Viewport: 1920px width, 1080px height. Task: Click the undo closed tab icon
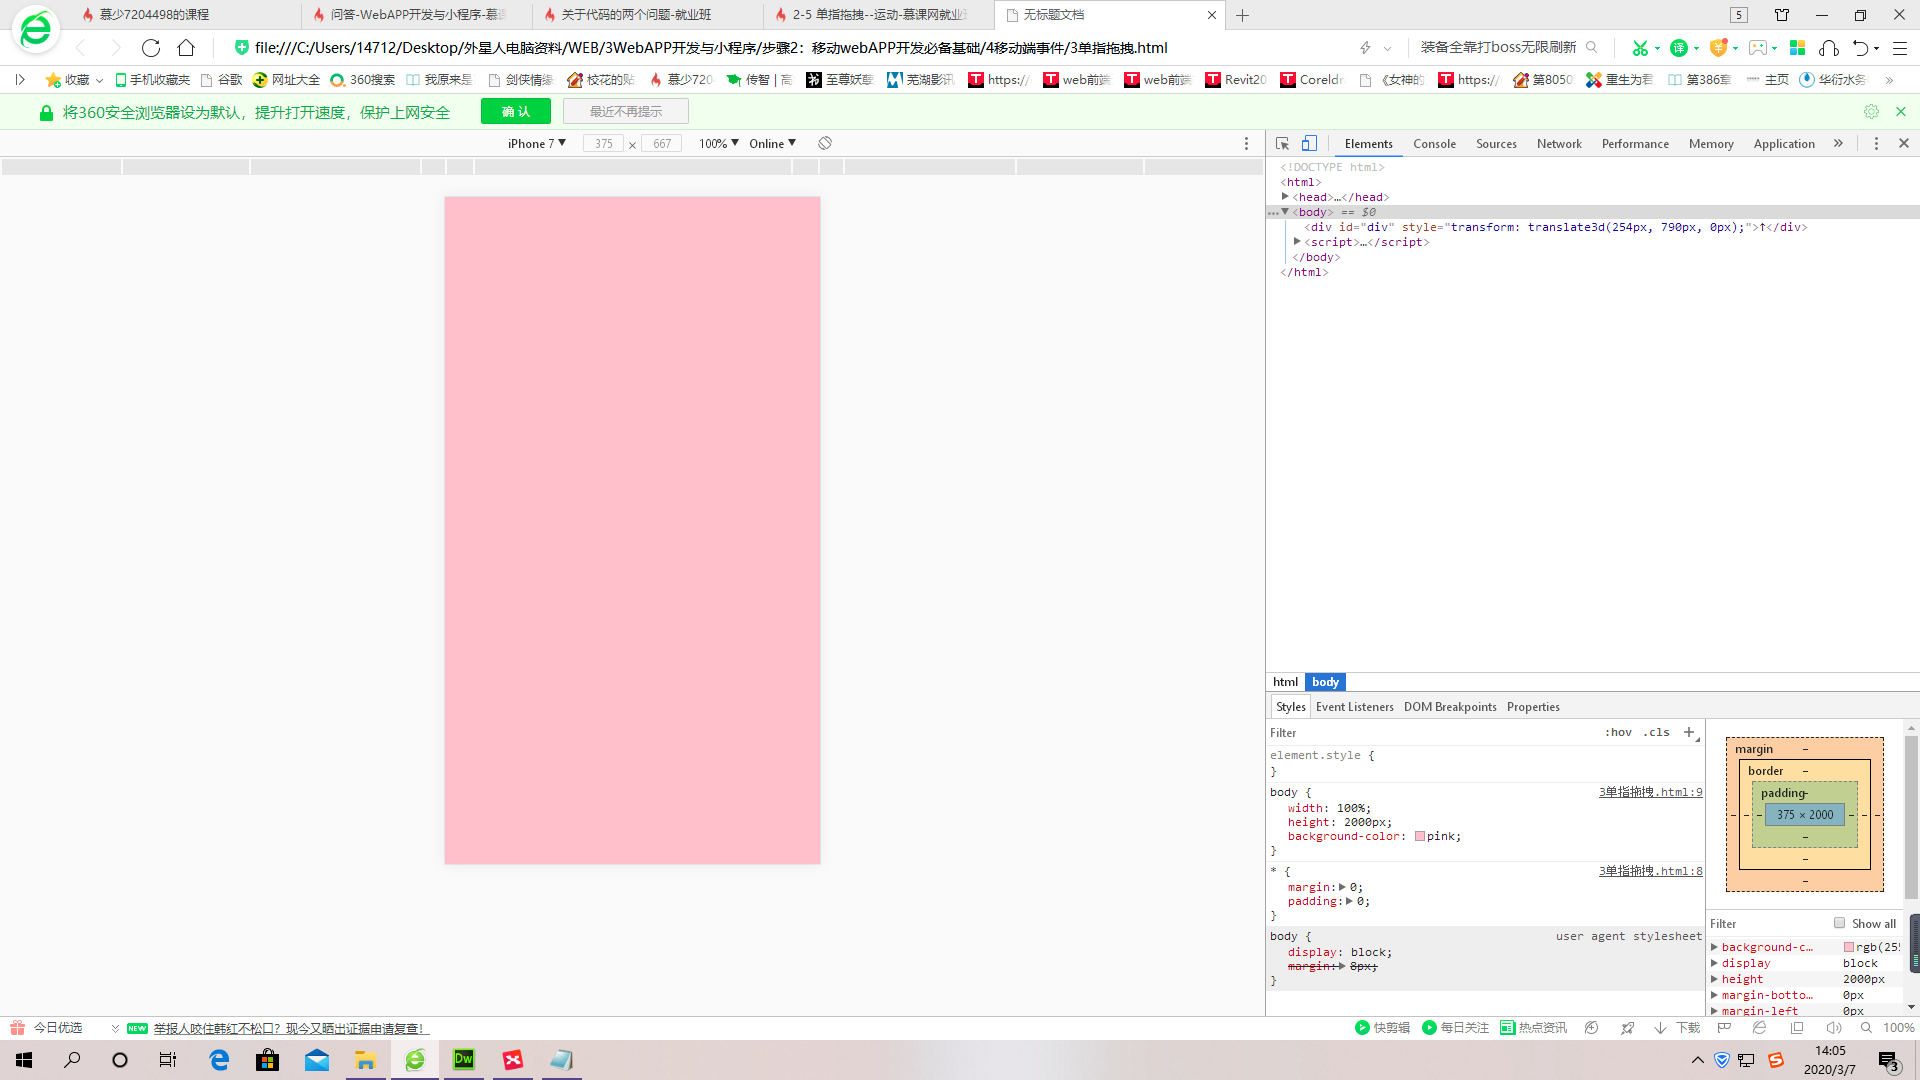pyautogui.click(x=1860, y=48)
